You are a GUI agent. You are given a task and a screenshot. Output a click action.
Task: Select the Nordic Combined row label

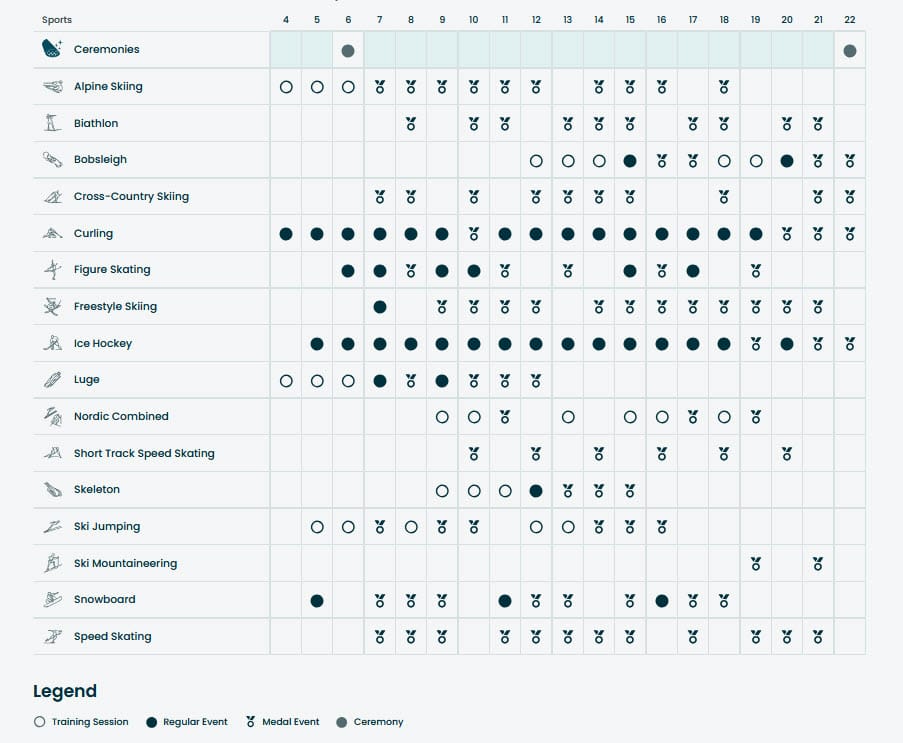click(x=121, y=417)
